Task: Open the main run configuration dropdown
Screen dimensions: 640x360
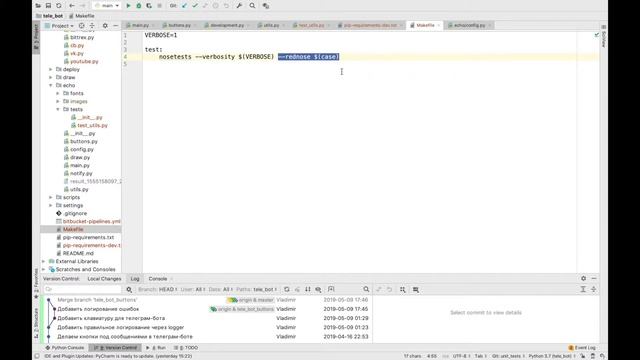Action: pyautogui.click(x=106, y=6)
